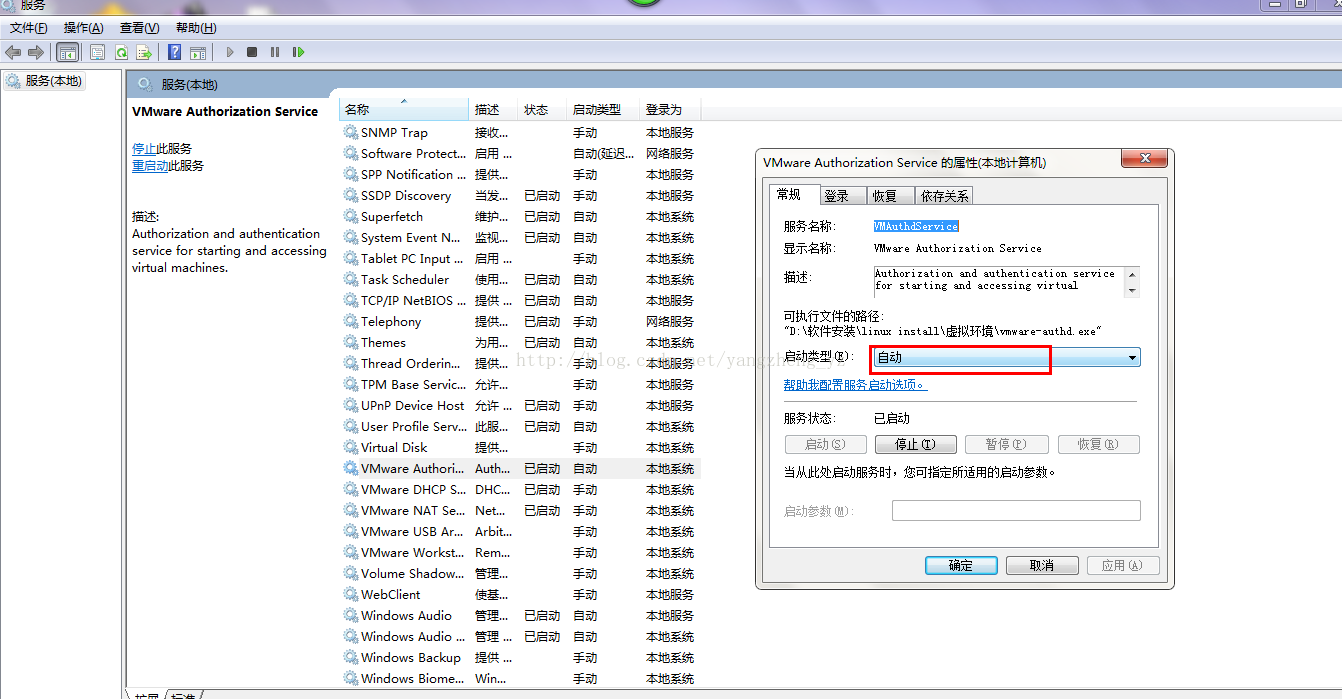Click the Start Service play icon

(230, 52)
